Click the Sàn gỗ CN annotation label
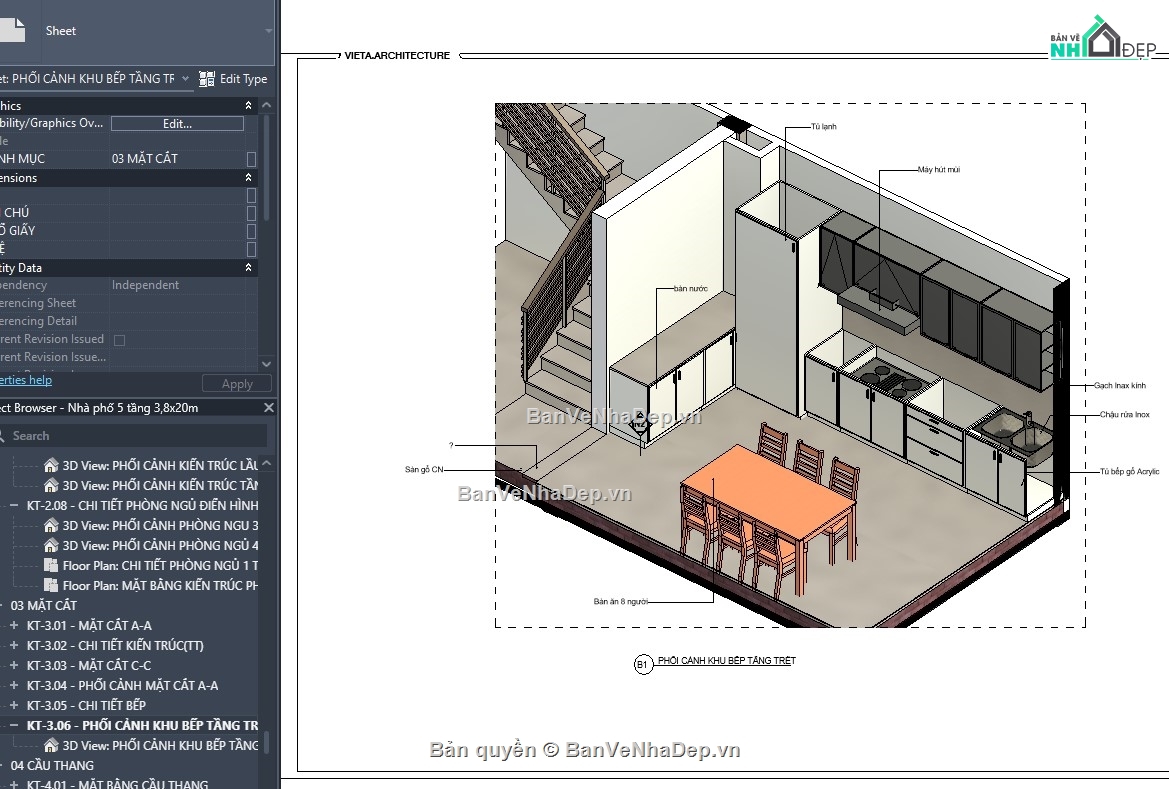The height and width of the screenshot is (789, 1169). (424, 470)
